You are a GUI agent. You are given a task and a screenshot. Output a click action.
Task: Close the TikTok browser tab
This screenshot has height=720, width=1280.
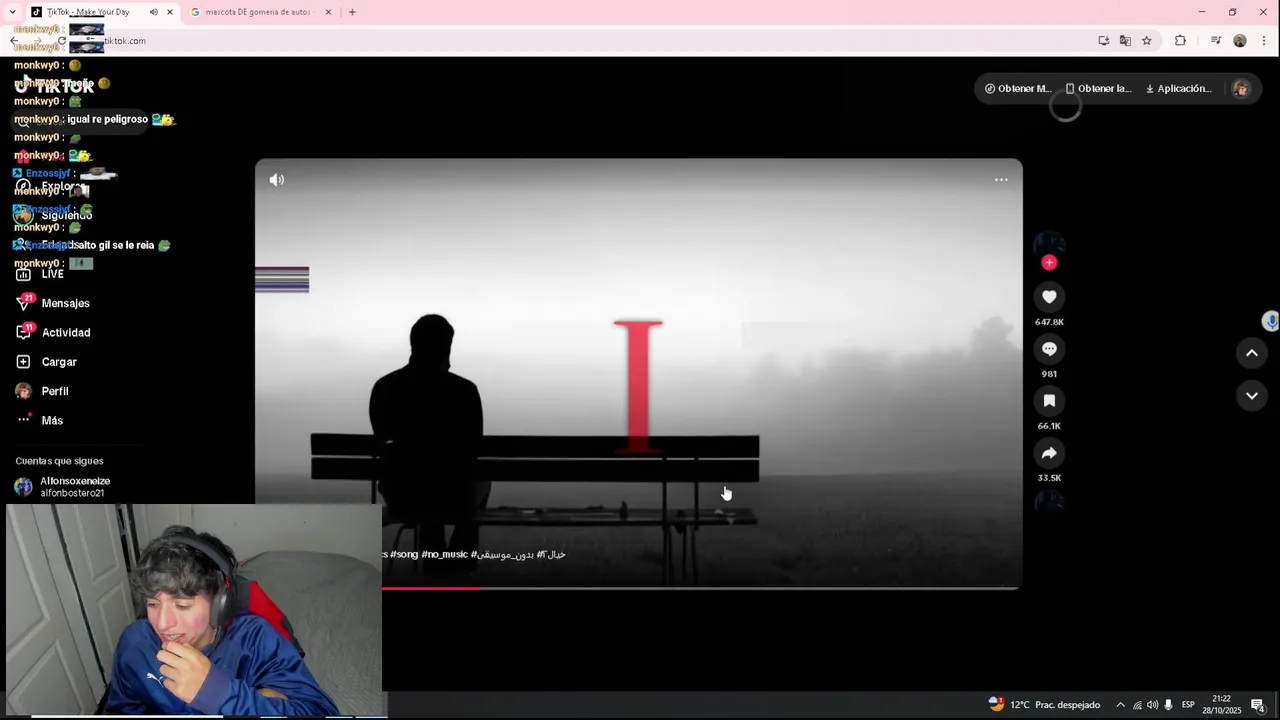point(170,12)
